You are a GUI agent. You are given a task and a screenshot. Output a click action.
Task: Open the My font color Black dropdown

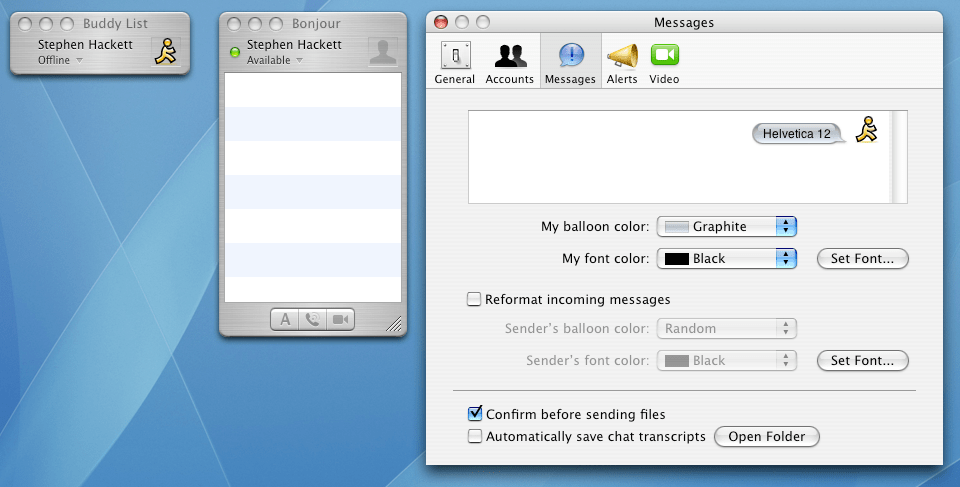(x=727, y=259)
